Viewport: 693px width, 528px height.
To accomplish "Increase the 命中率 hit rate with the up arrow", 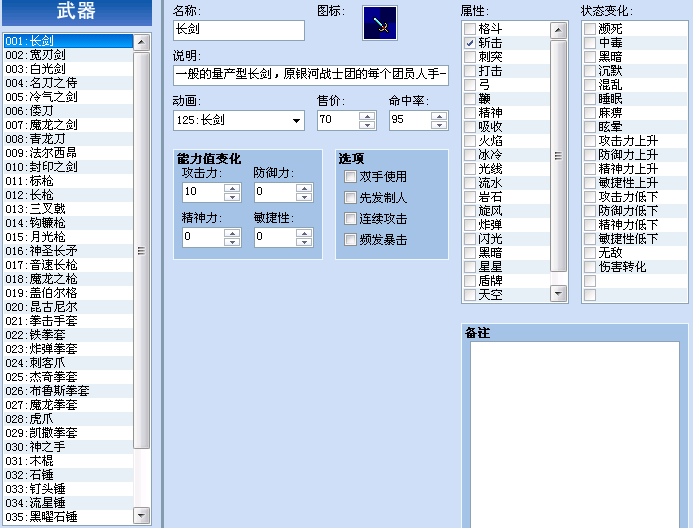I will coord(439,116).
